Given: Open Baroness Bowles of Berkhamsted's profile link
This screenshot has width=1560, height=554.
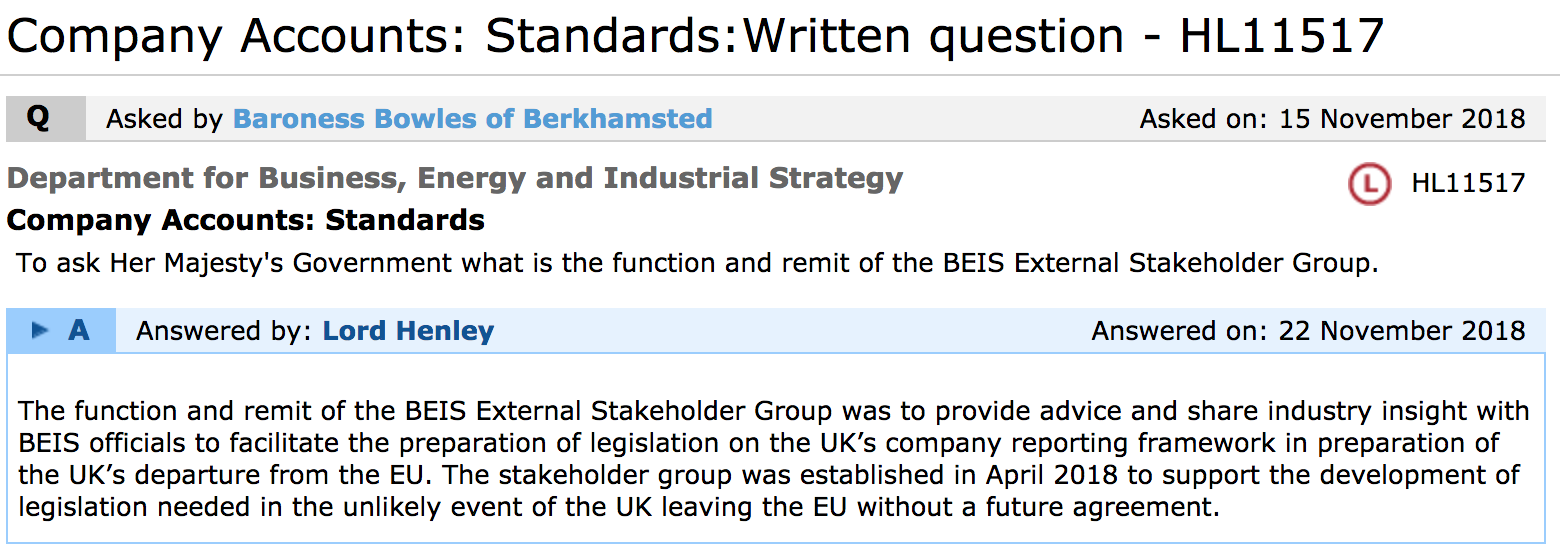Looking at the screenshot, I should (x=472, y=119).
